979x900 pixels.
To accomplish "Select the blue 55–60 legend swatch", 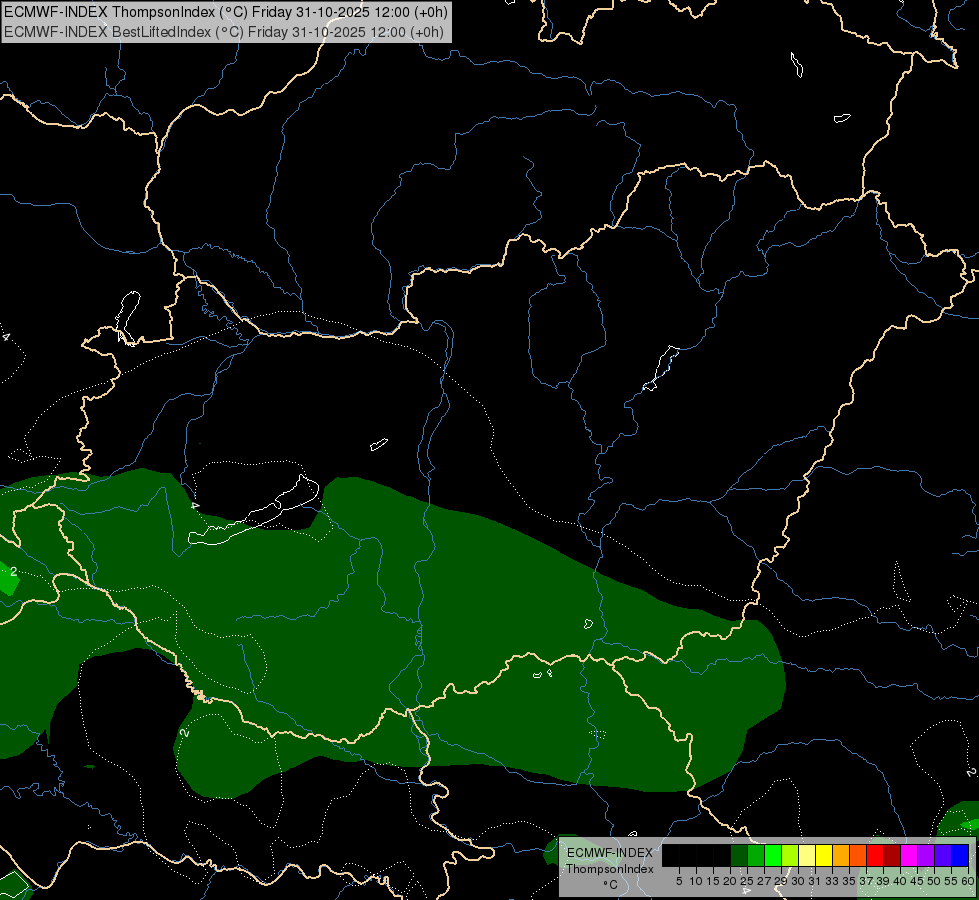I will [960, 855].
